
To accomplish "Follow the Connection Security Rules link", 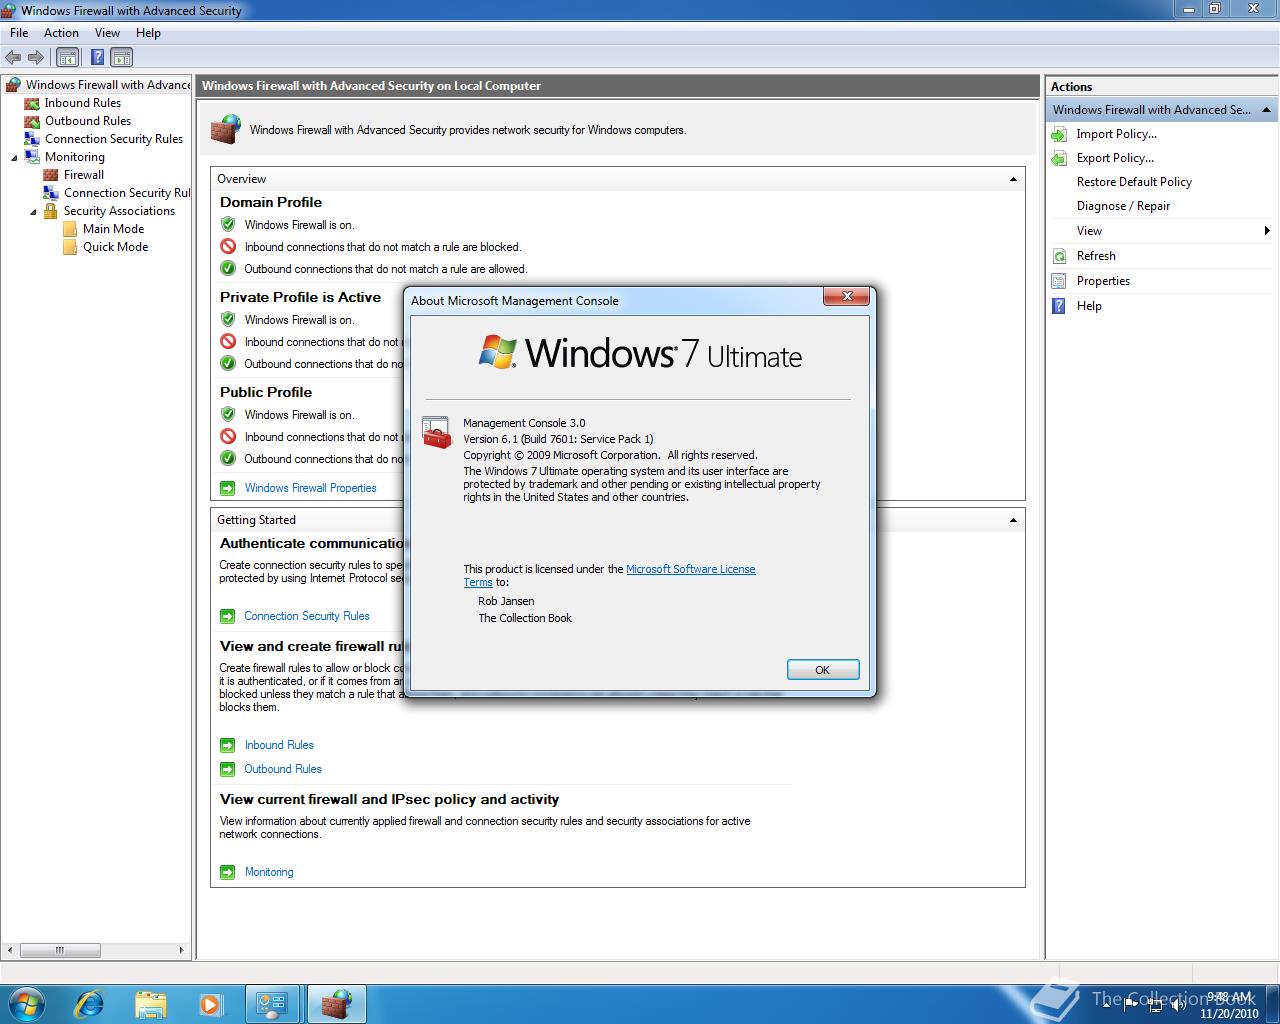I will click(x=307, y=616).
